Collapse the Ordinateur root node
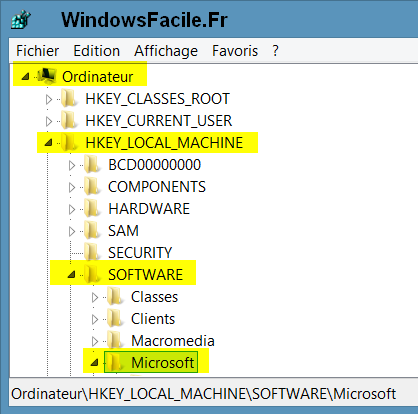Image resolution: width=418 pixels, height=414 pixels. 25,77
